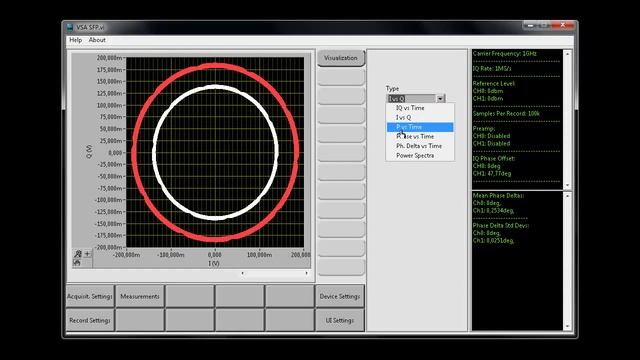Click the Q (V) axis label

click(89, 151)
